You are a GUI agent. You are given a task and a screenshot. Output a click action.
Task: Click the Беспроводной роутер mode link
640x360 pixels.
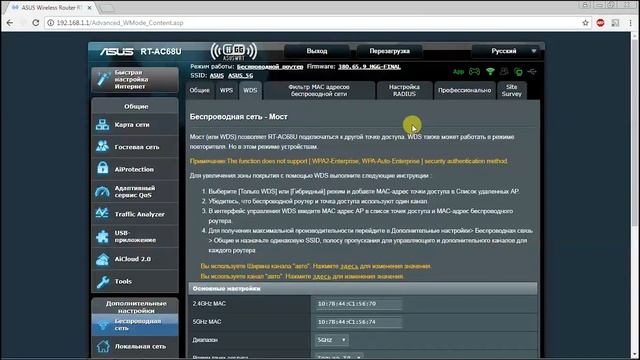tap(270, 67)
